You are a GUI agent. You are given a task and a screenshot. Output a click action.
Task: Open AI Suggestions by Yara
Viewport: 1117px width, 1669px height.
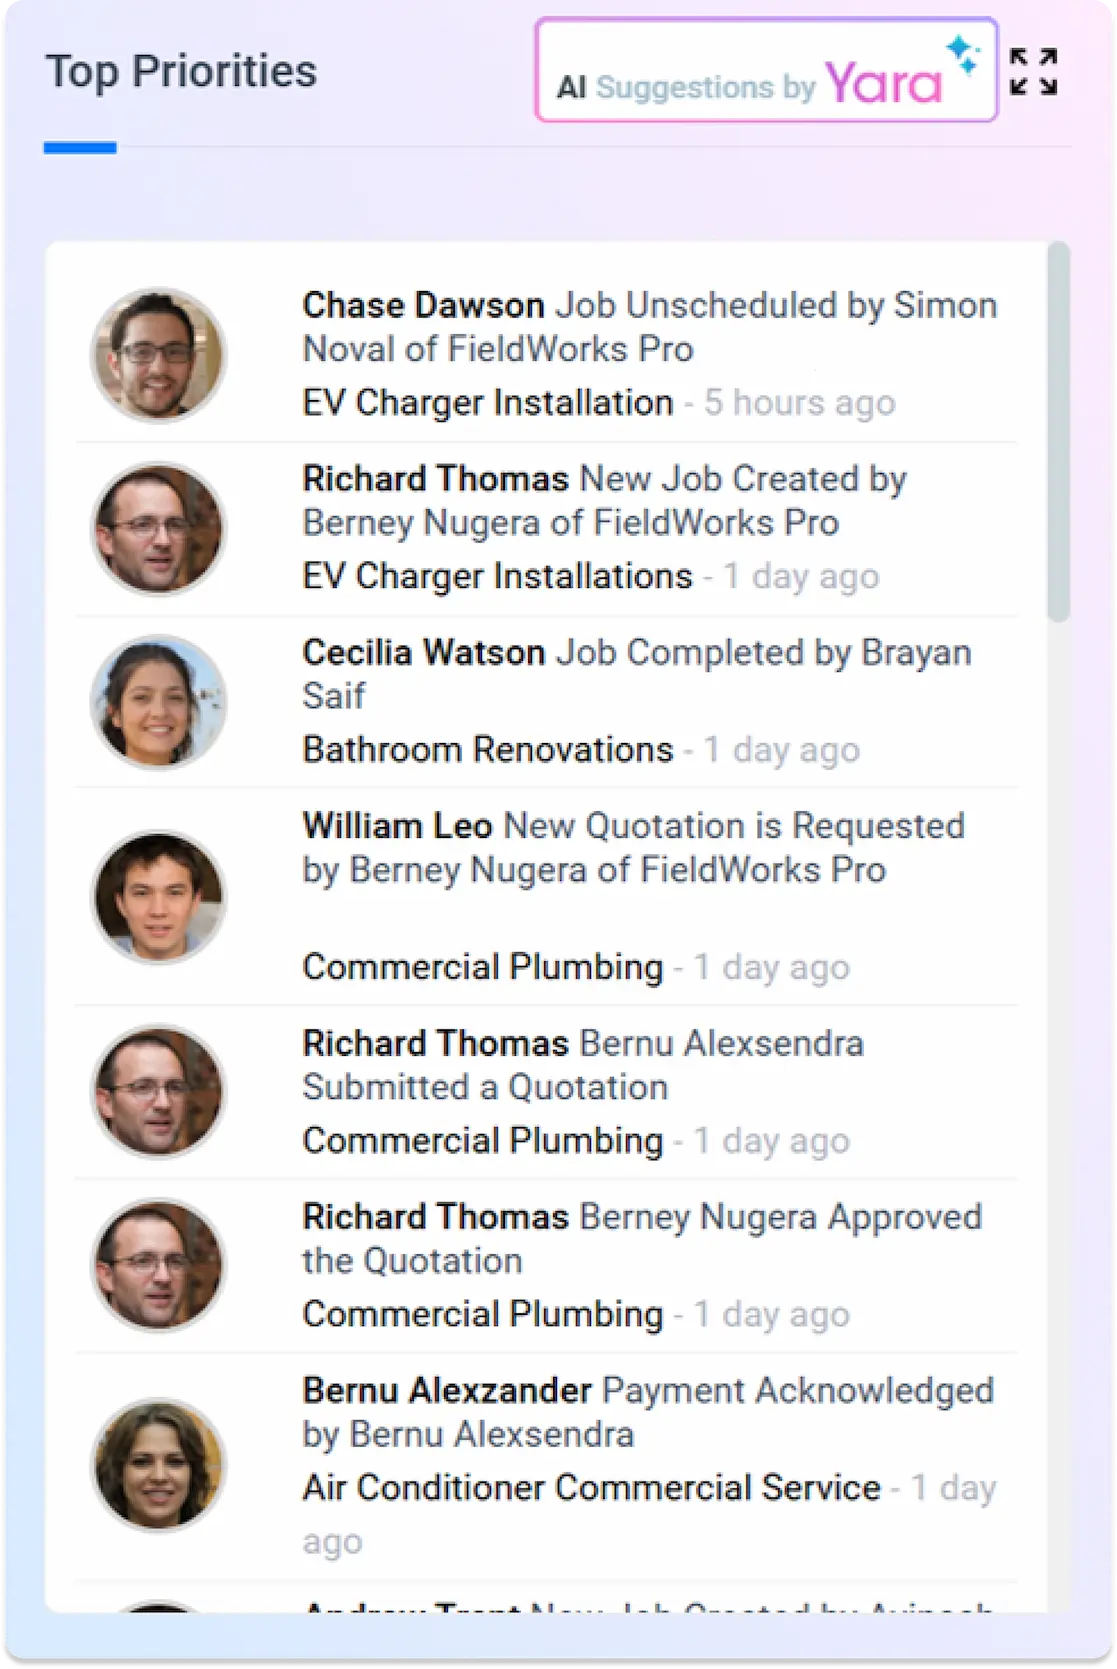tap(766, 70)
